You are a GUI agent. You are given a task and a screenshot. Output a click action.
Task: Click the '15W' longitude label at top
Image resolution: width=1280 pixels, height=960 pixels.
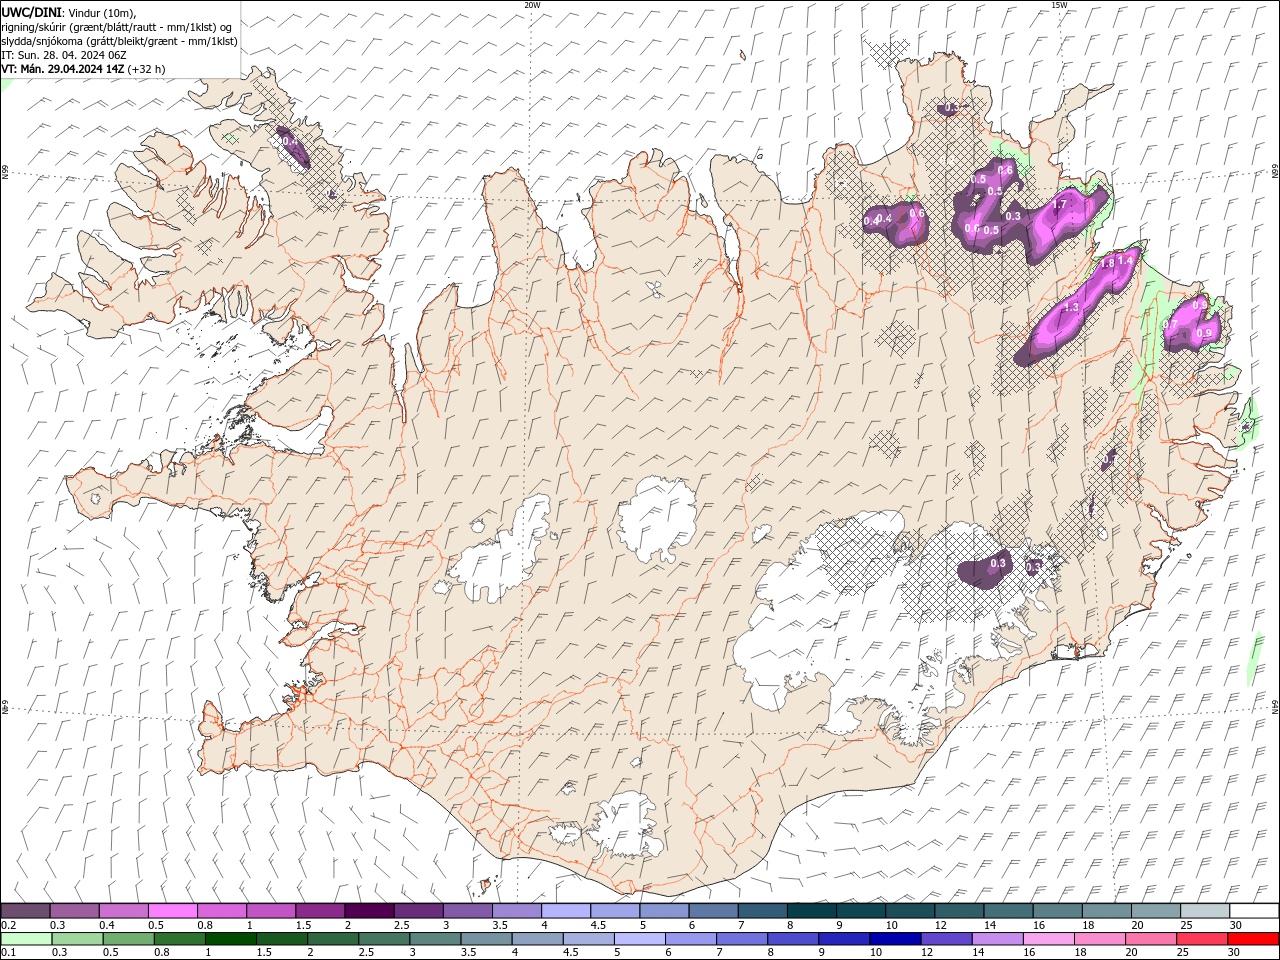(x=1059, y=5)
